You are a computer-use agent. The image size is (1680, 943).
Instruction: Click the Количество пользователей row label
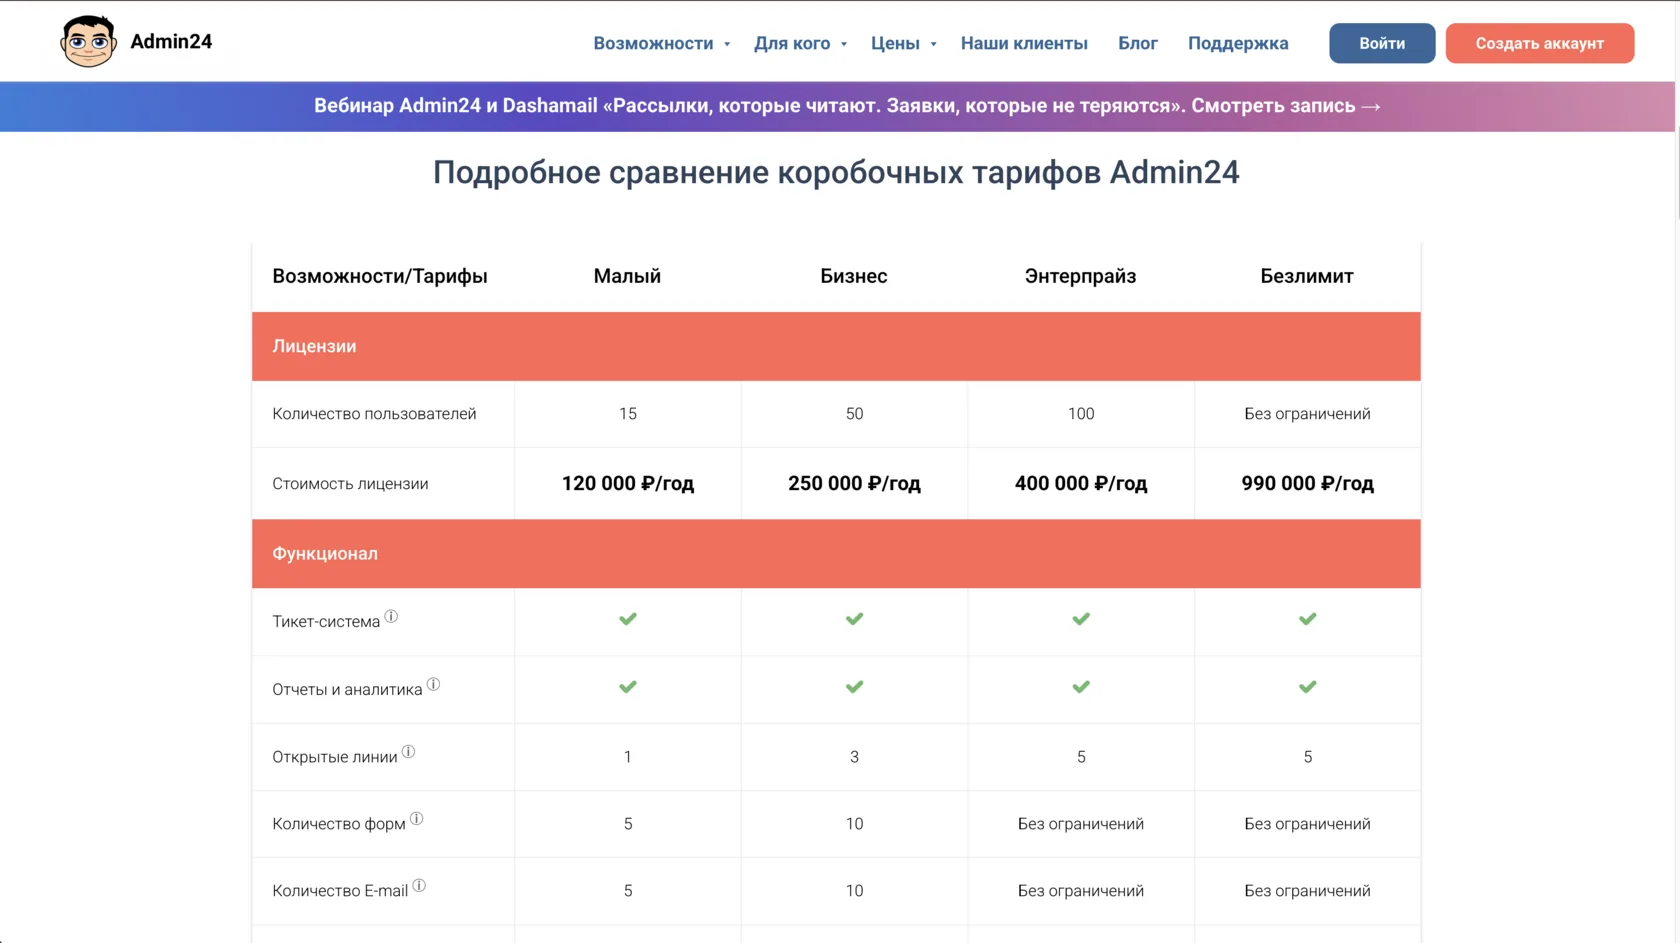374,414
